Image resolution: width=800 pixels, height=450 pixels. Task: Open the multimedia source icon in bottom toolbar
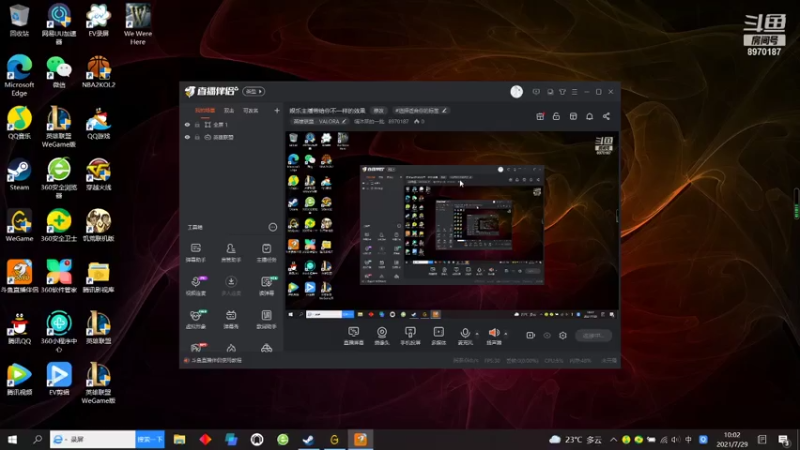(x=438, y=333)
